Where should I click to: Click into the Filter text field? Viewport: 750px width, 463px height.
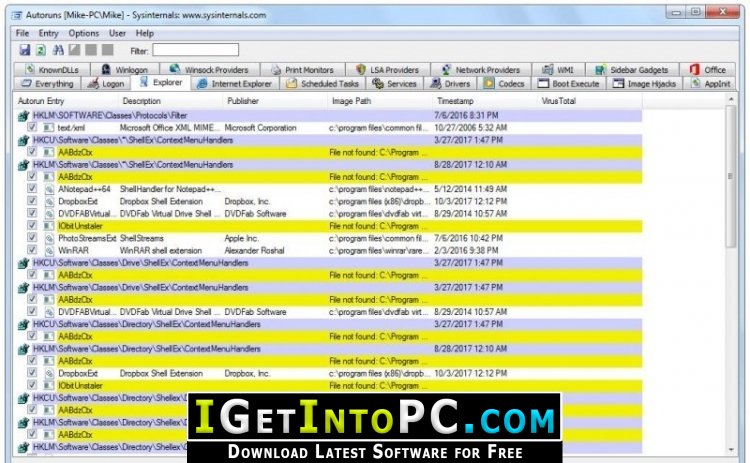click(x=196, y=50)
